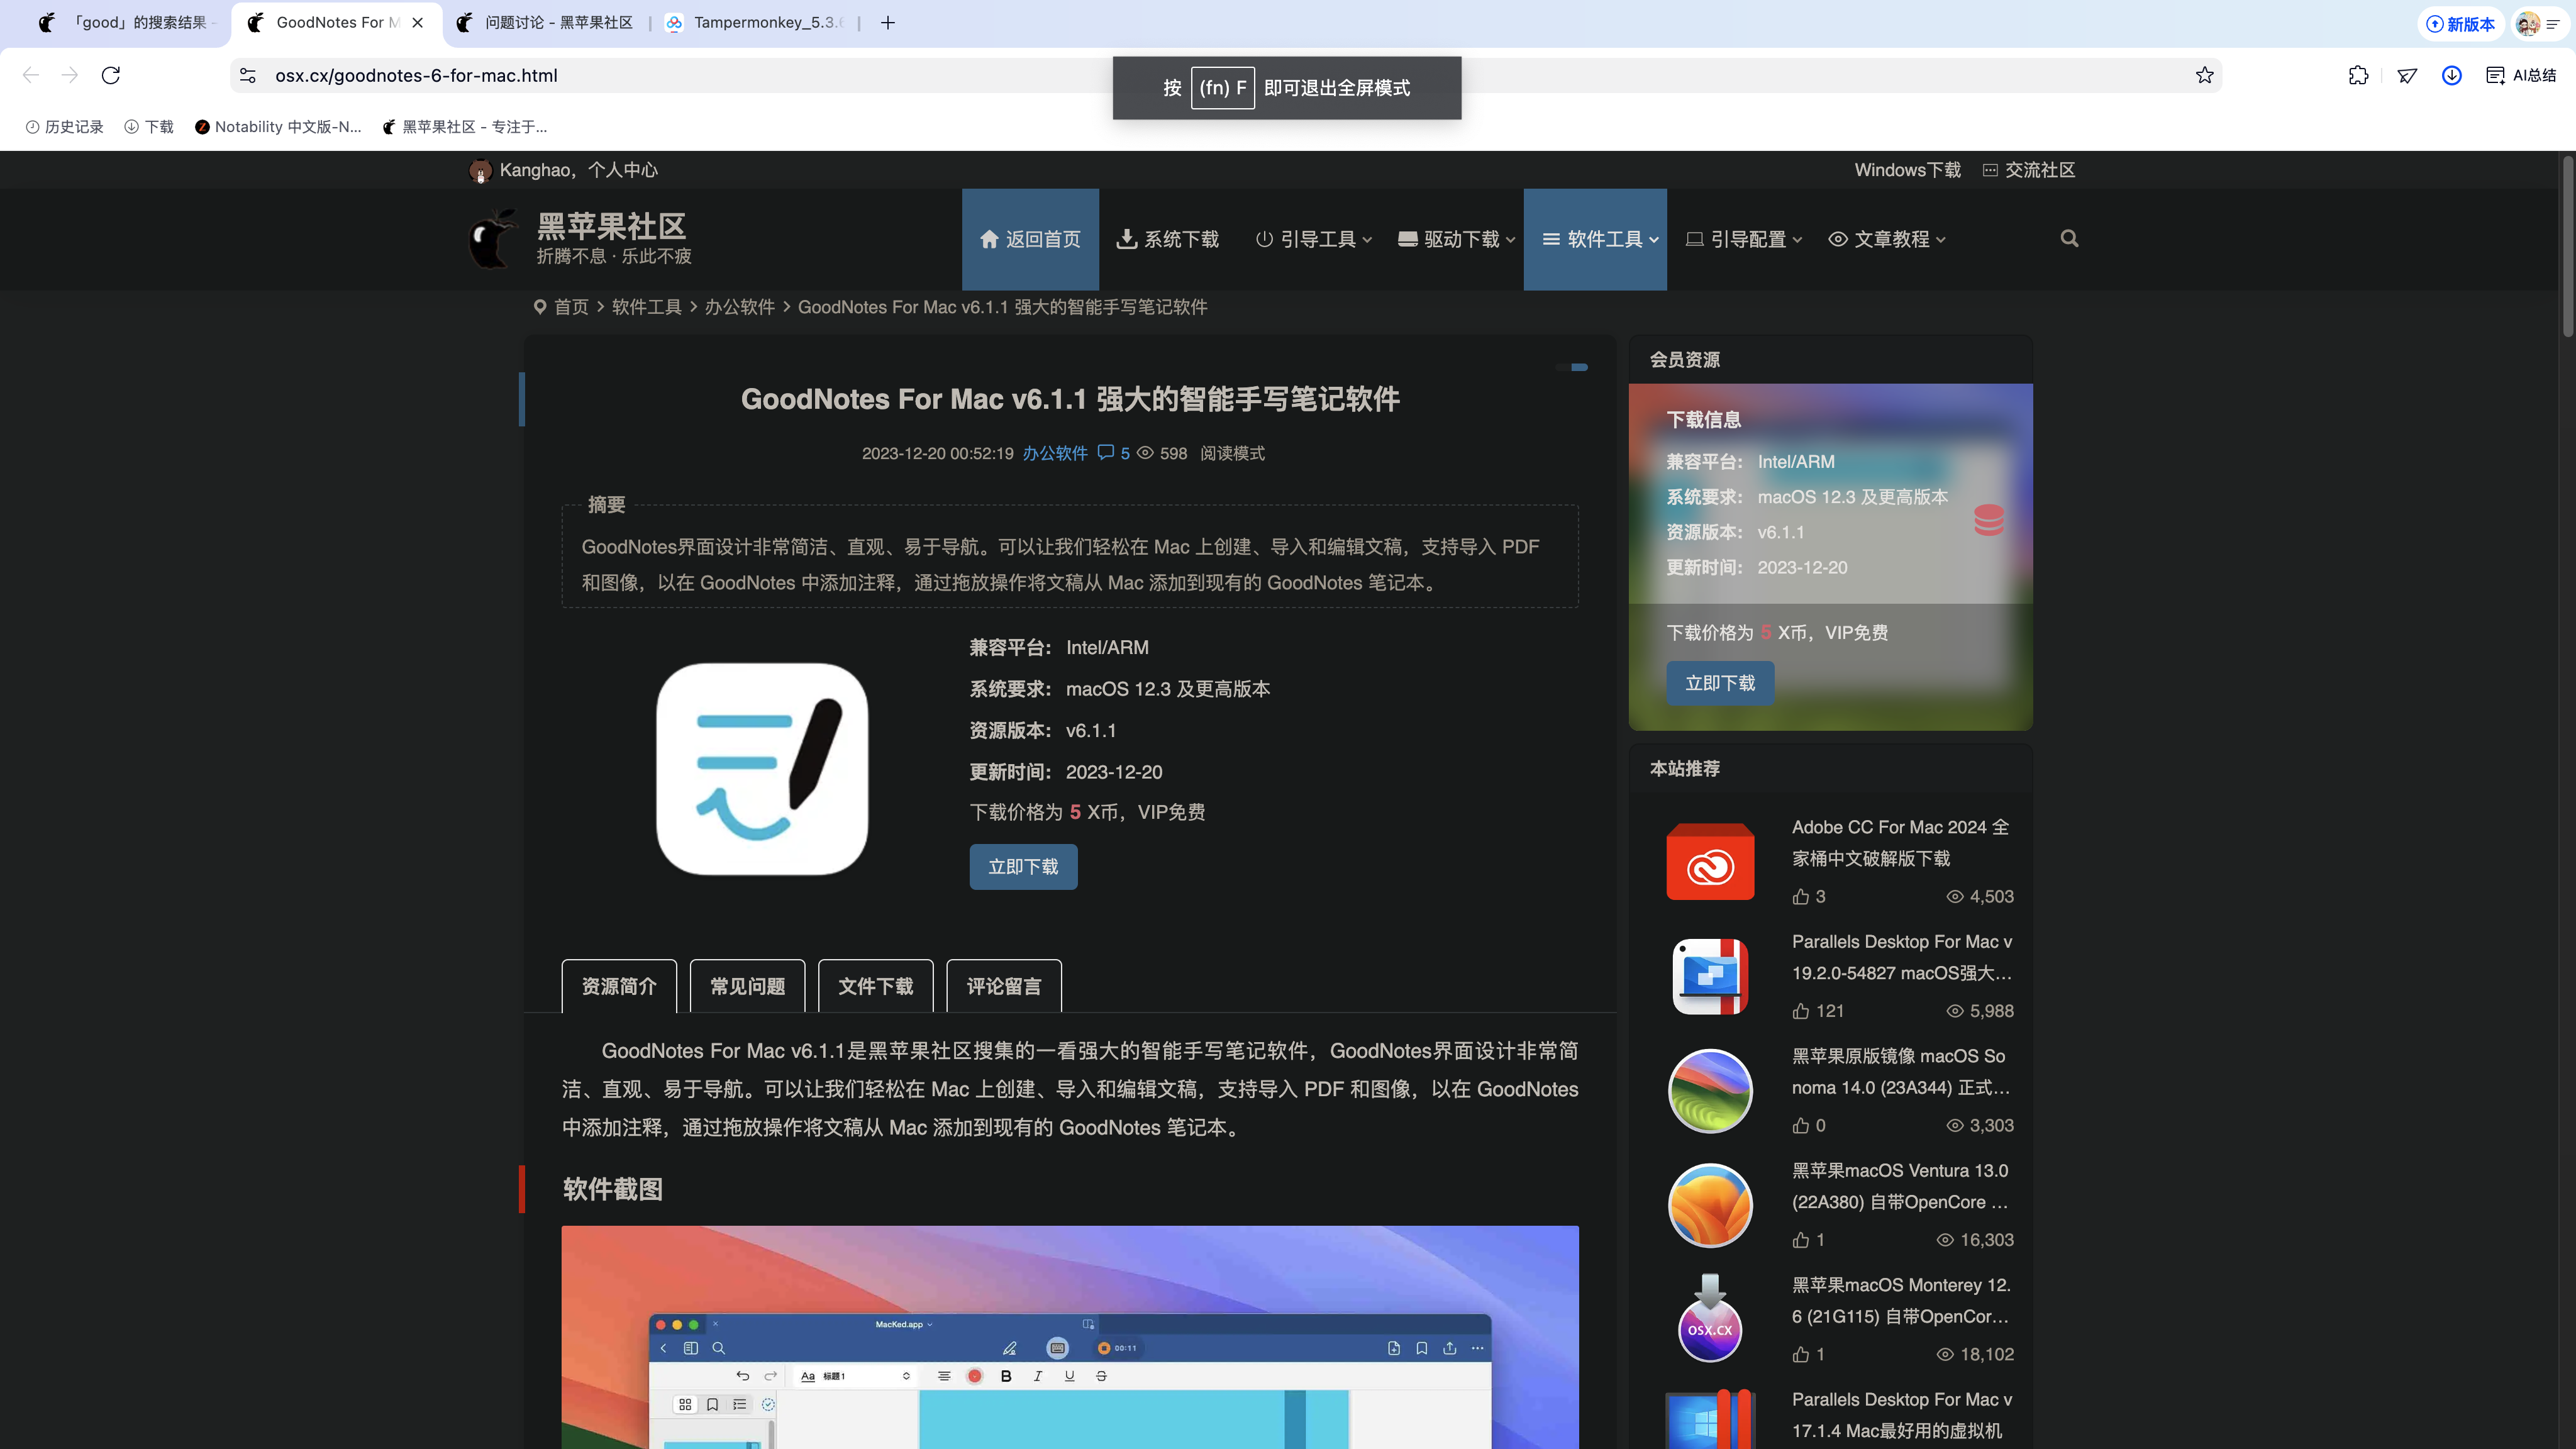Expand the 引导配置 menu
The height and width of the screenshot is (1449, 2576).
[x=1743, y=239]
